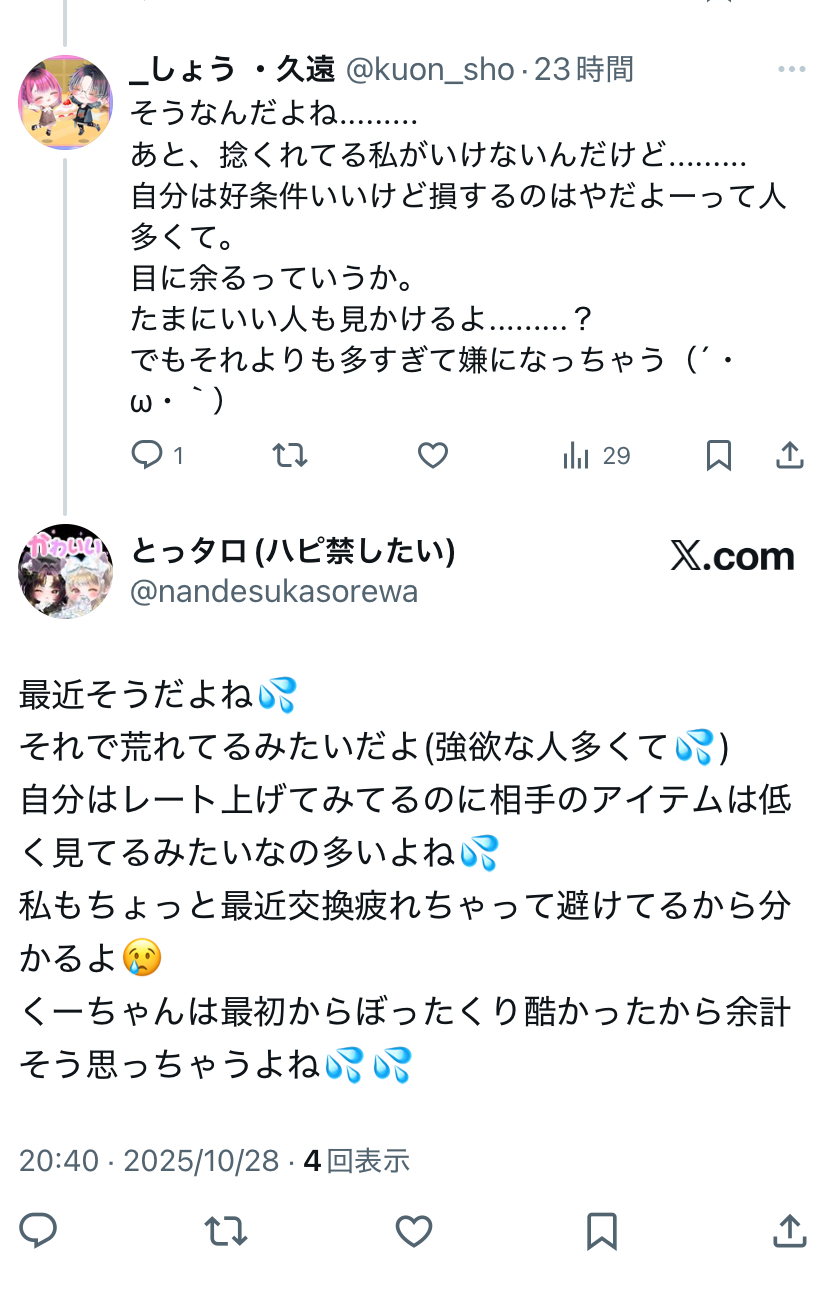Bookmark the main post by とっタロ
This screenshot has height=1310, width=828.
(x=601, y=1230)
